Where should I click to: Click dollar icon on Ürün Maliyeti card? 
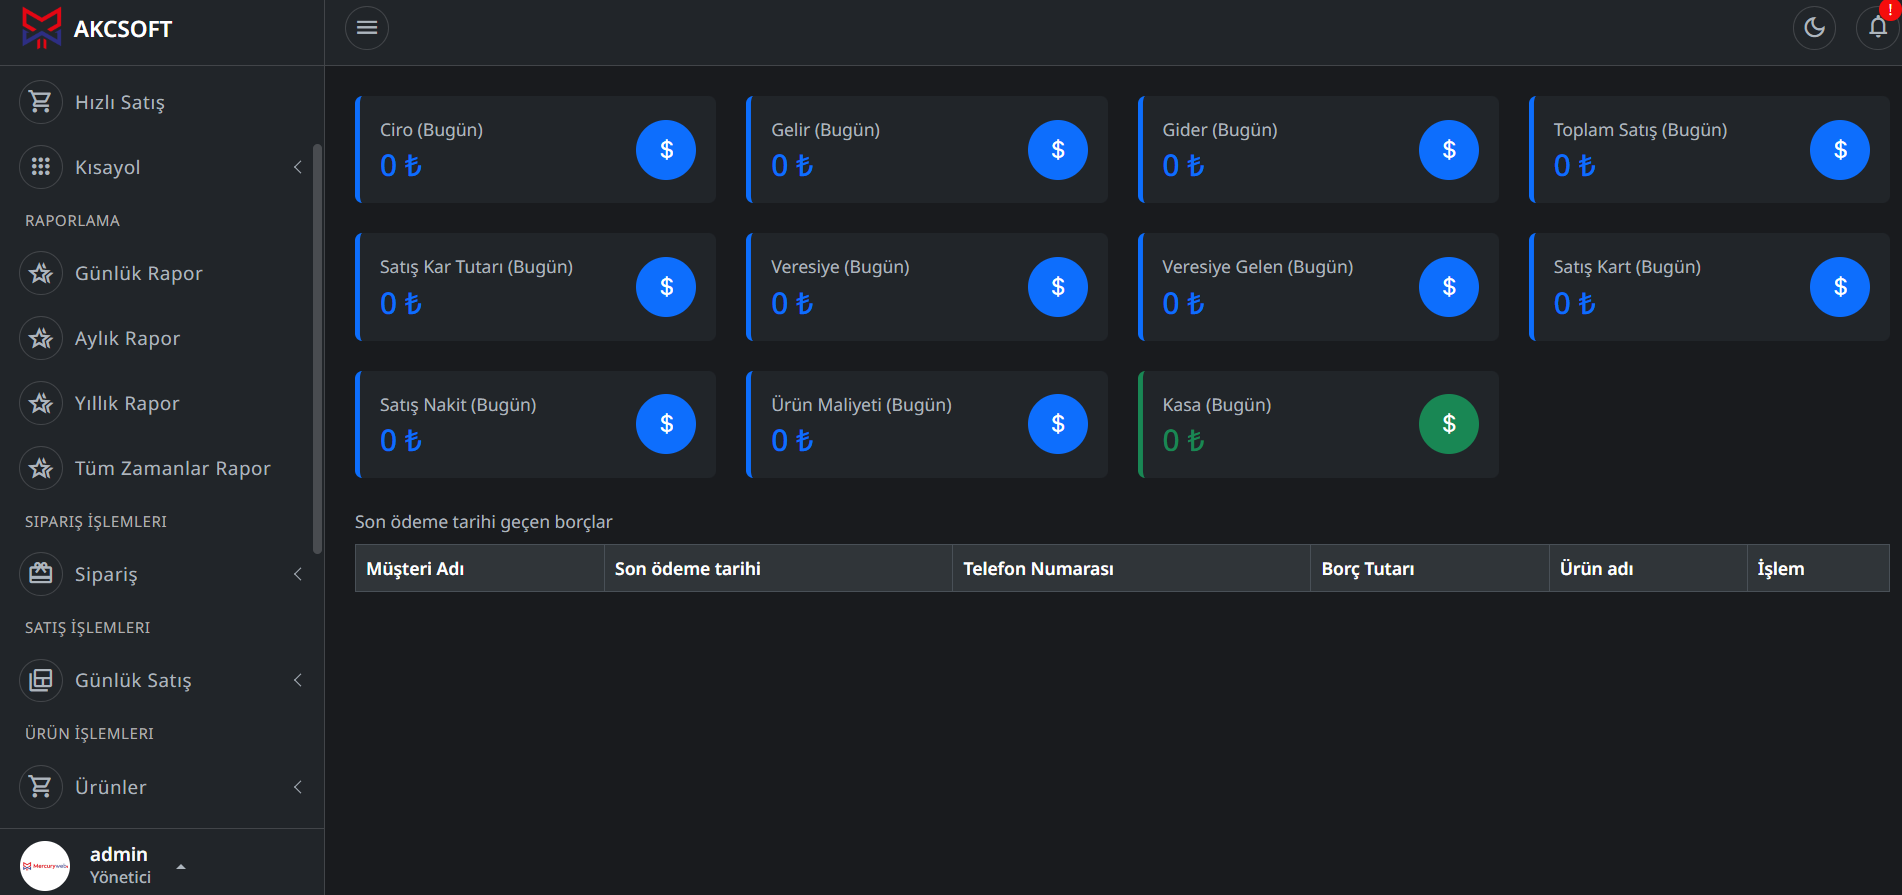(x=1058, y=424)
